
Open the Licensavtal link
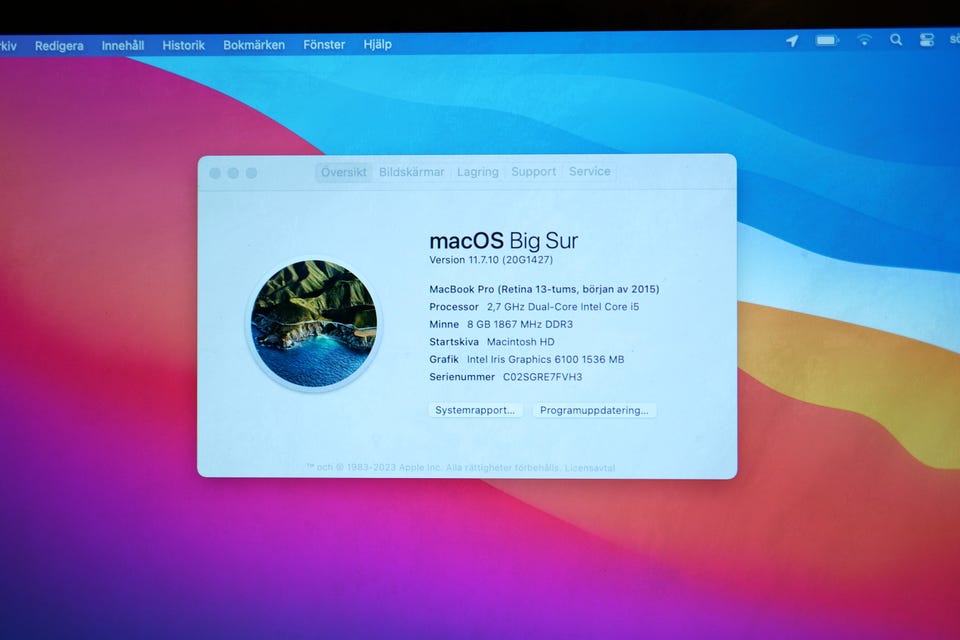590,468
